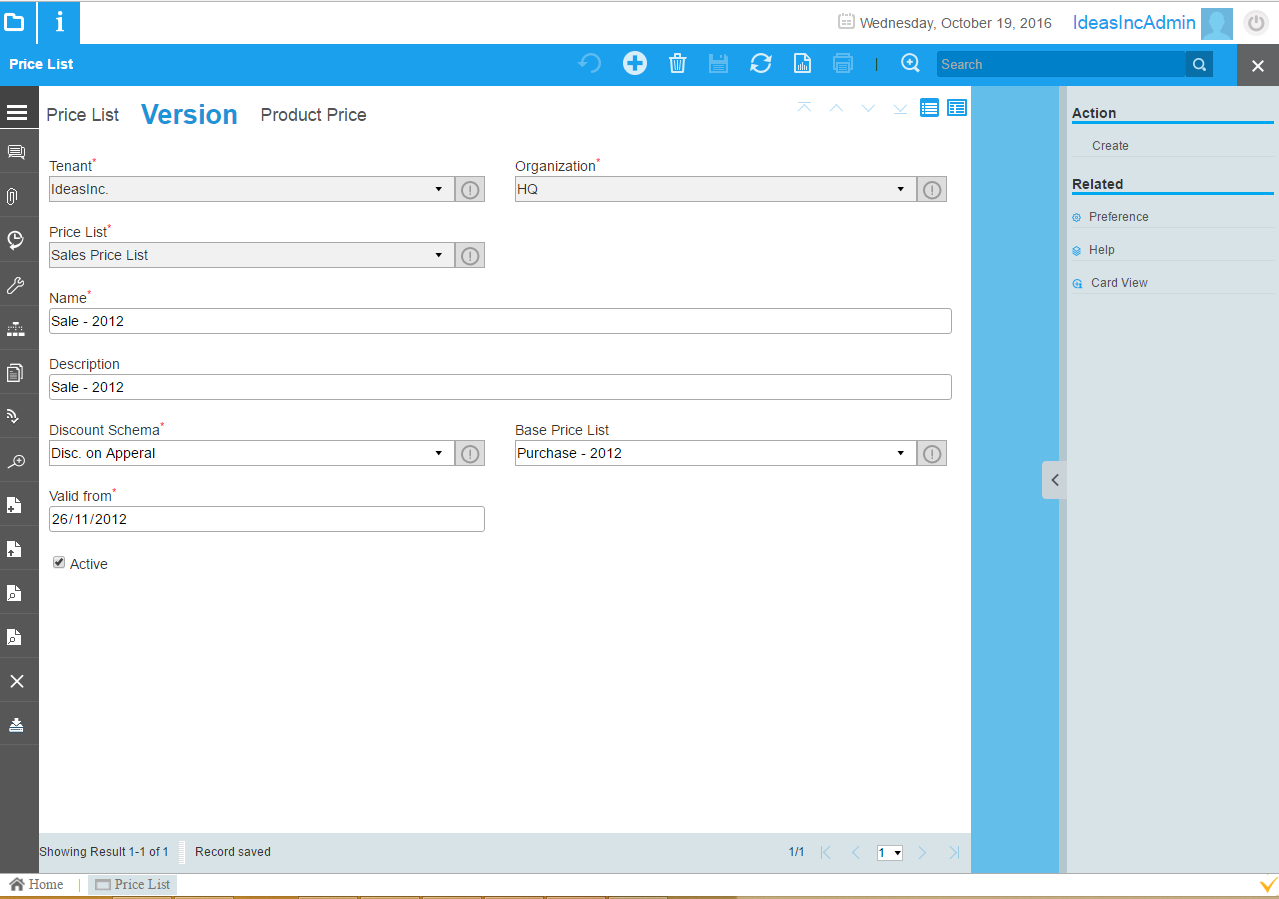This screenshot has height=899, width=1279.
Task: Open the hamburger menu in the left sidebar
Action: tap(17, 113)
